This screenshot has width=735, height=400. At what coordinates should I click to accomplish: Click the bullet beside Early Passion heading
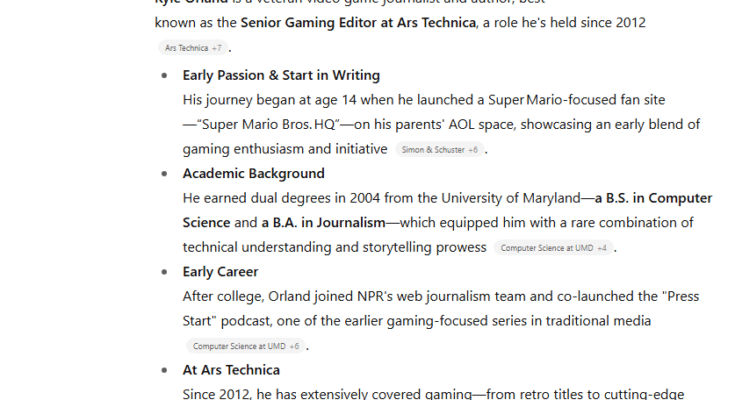(x=164, y=75)
